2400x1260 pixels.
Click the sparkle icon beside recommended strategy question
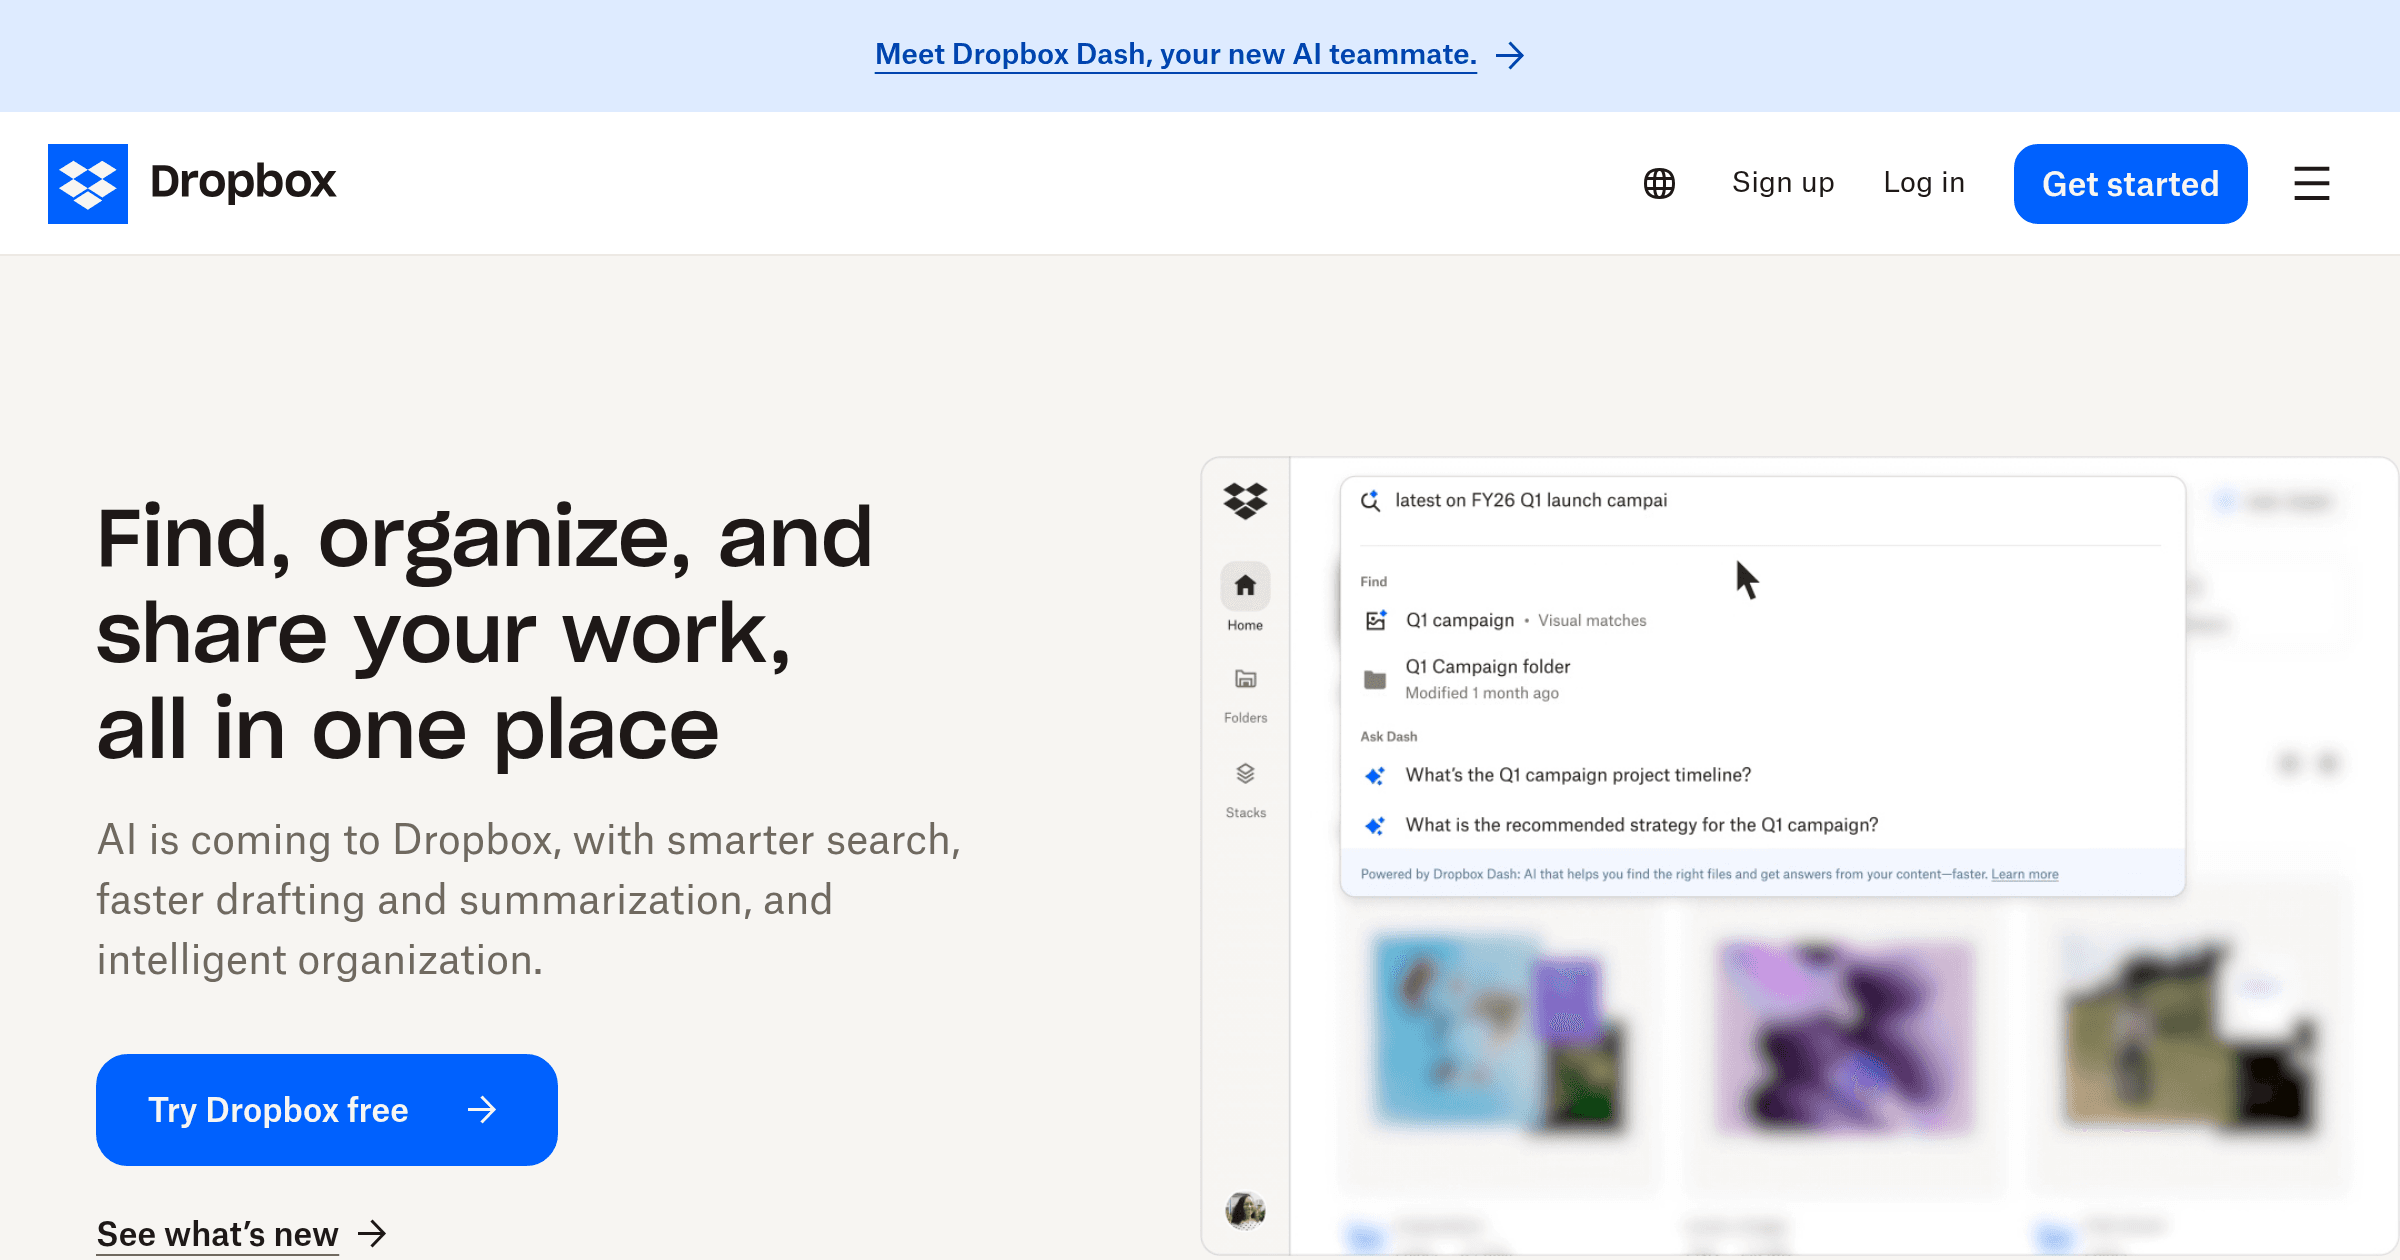click(1375, 825)
